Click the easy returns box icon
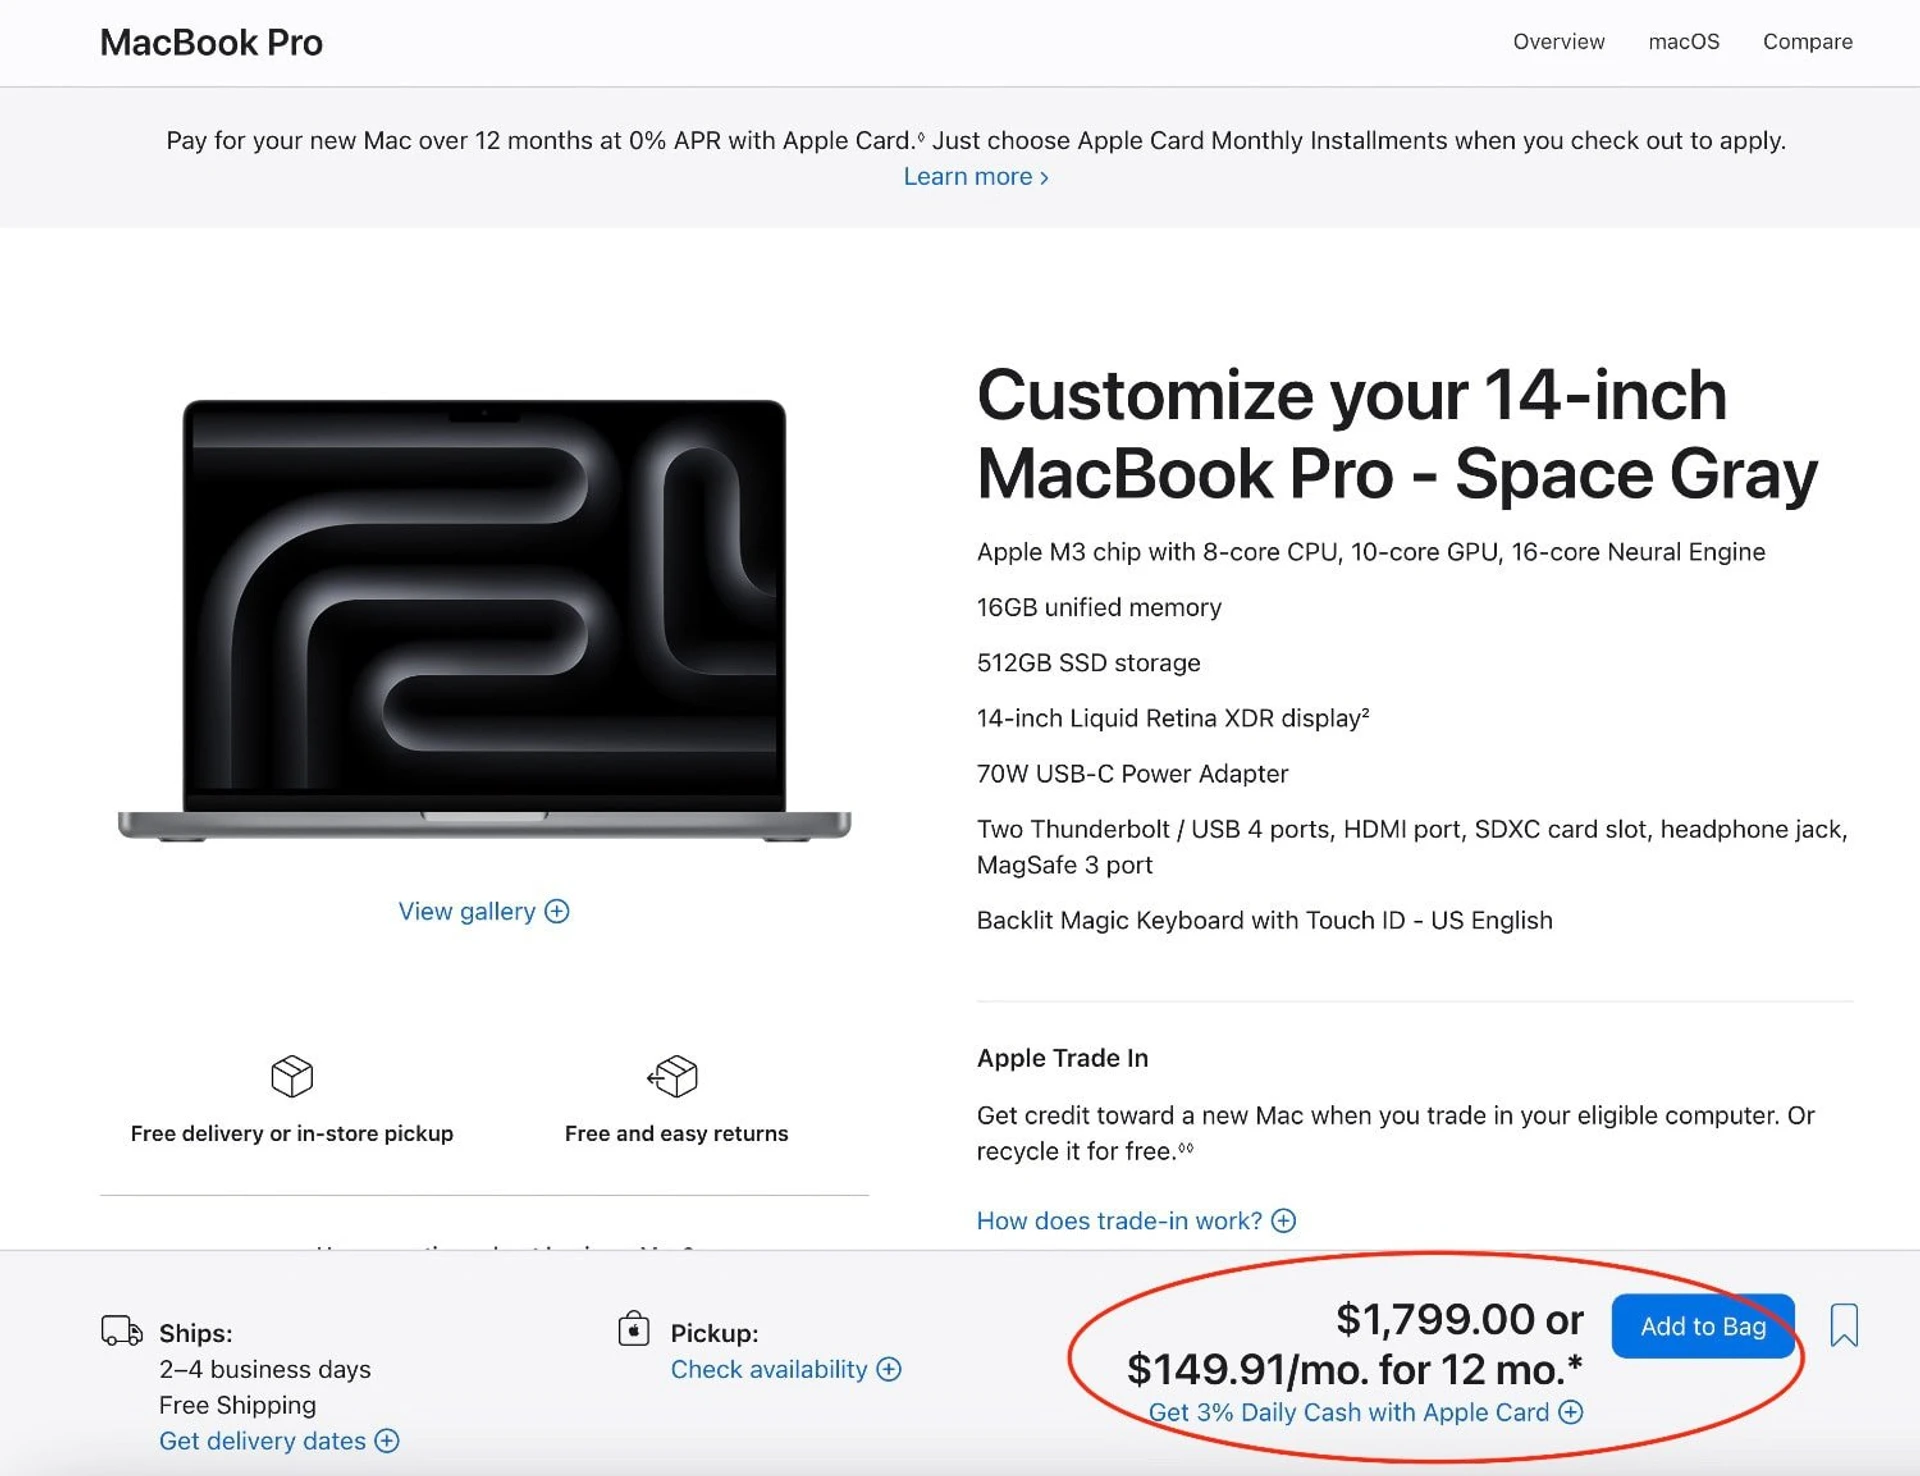 tap(673, 1076)
